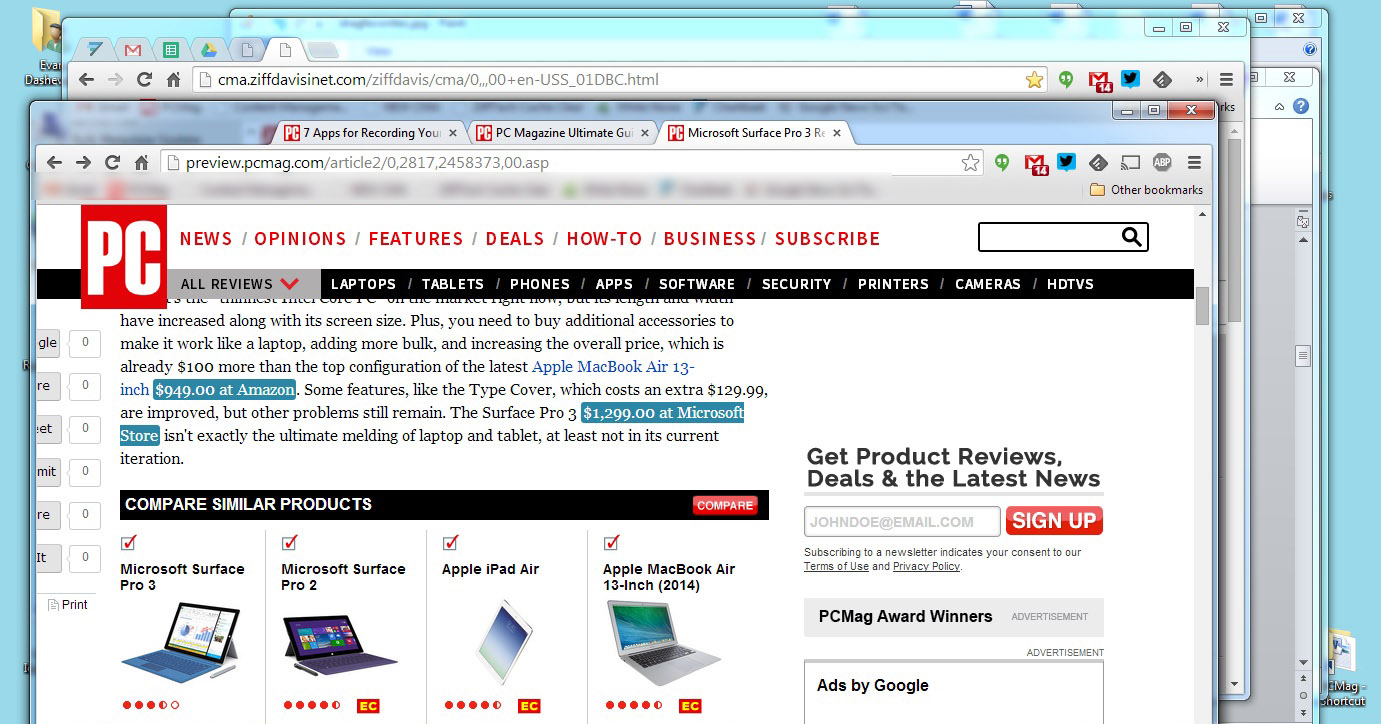The width and height of the screenshot is (1381, 724).
Task: Open home in the ziffdavisinet window
Action: pyautogui.click(x=173, y=80)
